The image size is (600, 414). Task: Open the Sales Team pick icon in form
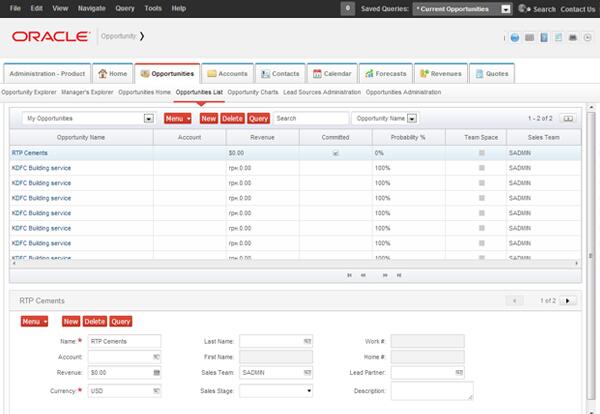pyautogui.click(x=307, y=373)
